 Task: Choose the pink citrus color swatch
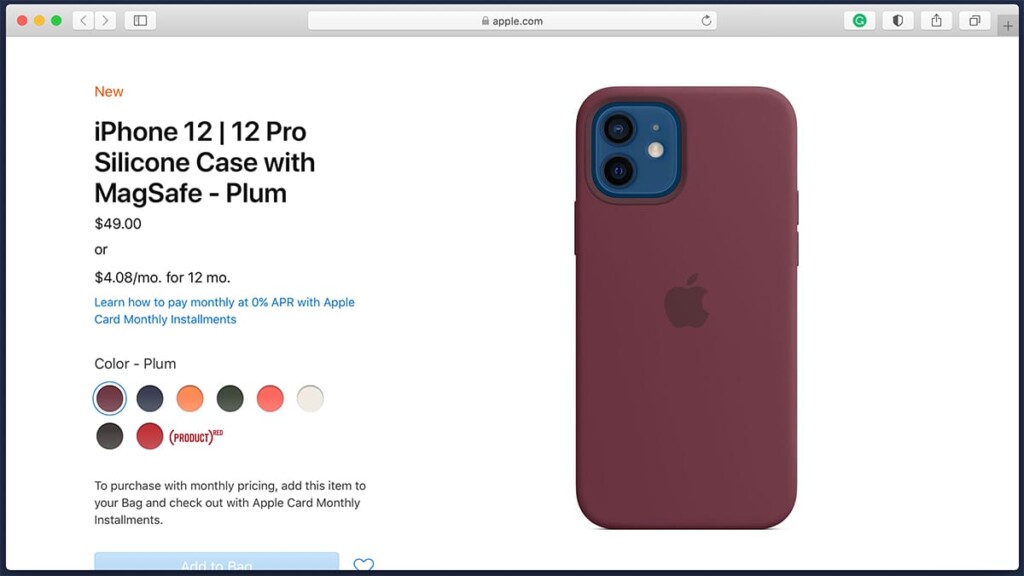click(x=270, y=398)
